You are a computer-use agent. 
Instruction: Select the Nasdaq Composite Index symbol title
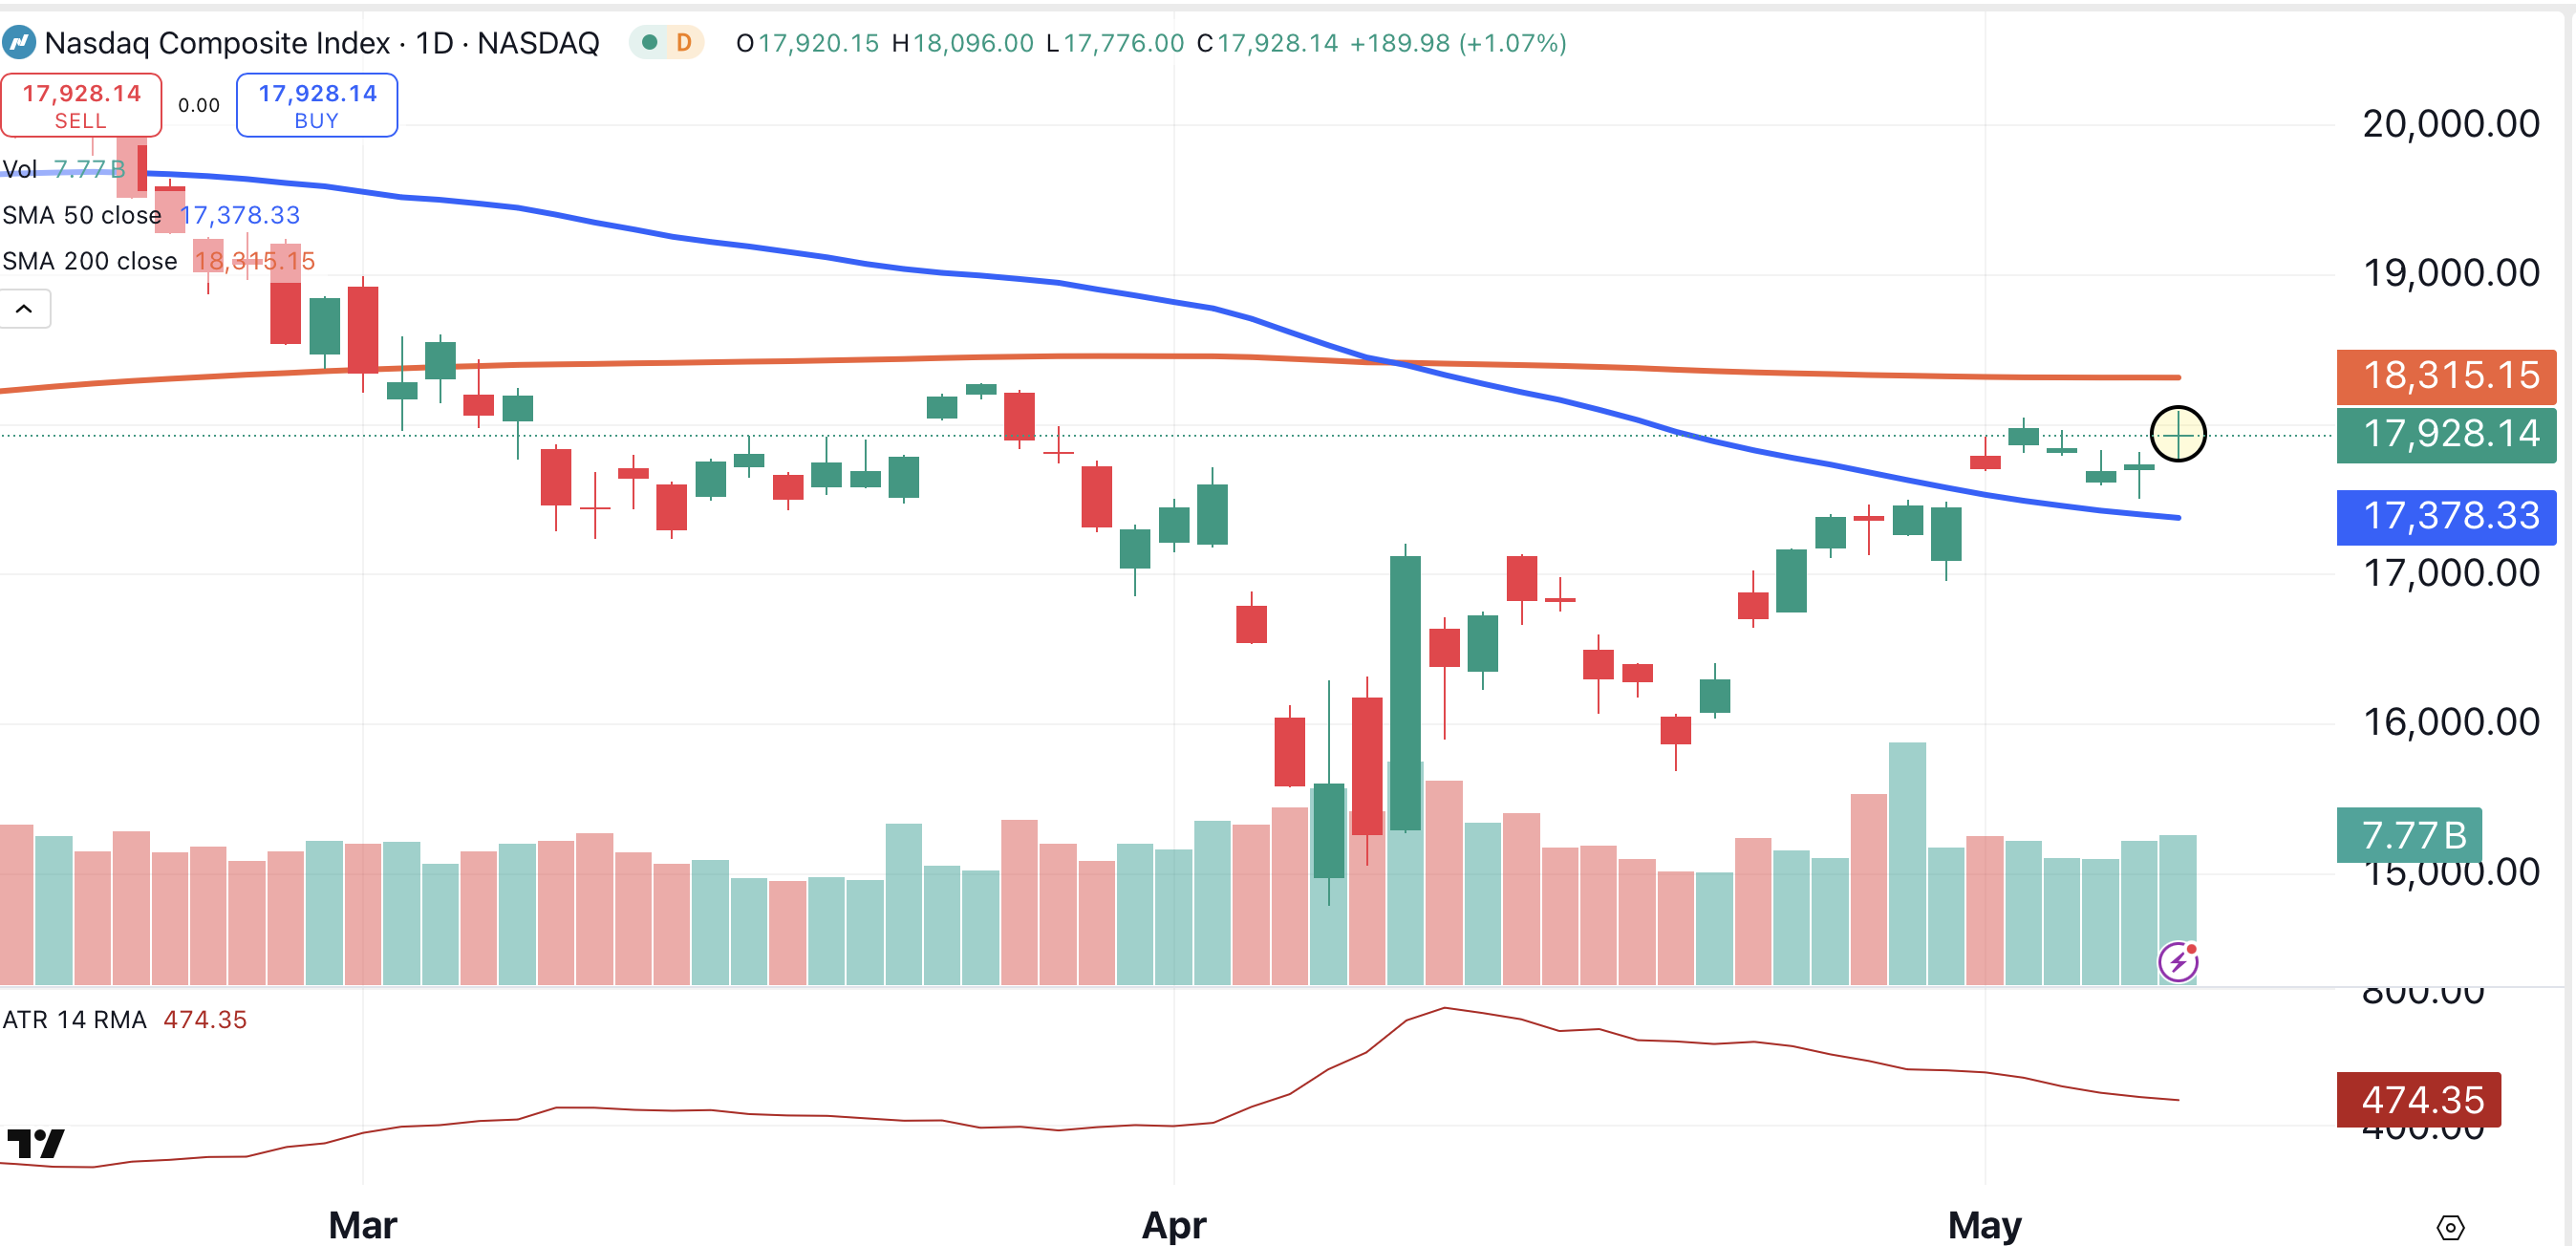point(217,43)
